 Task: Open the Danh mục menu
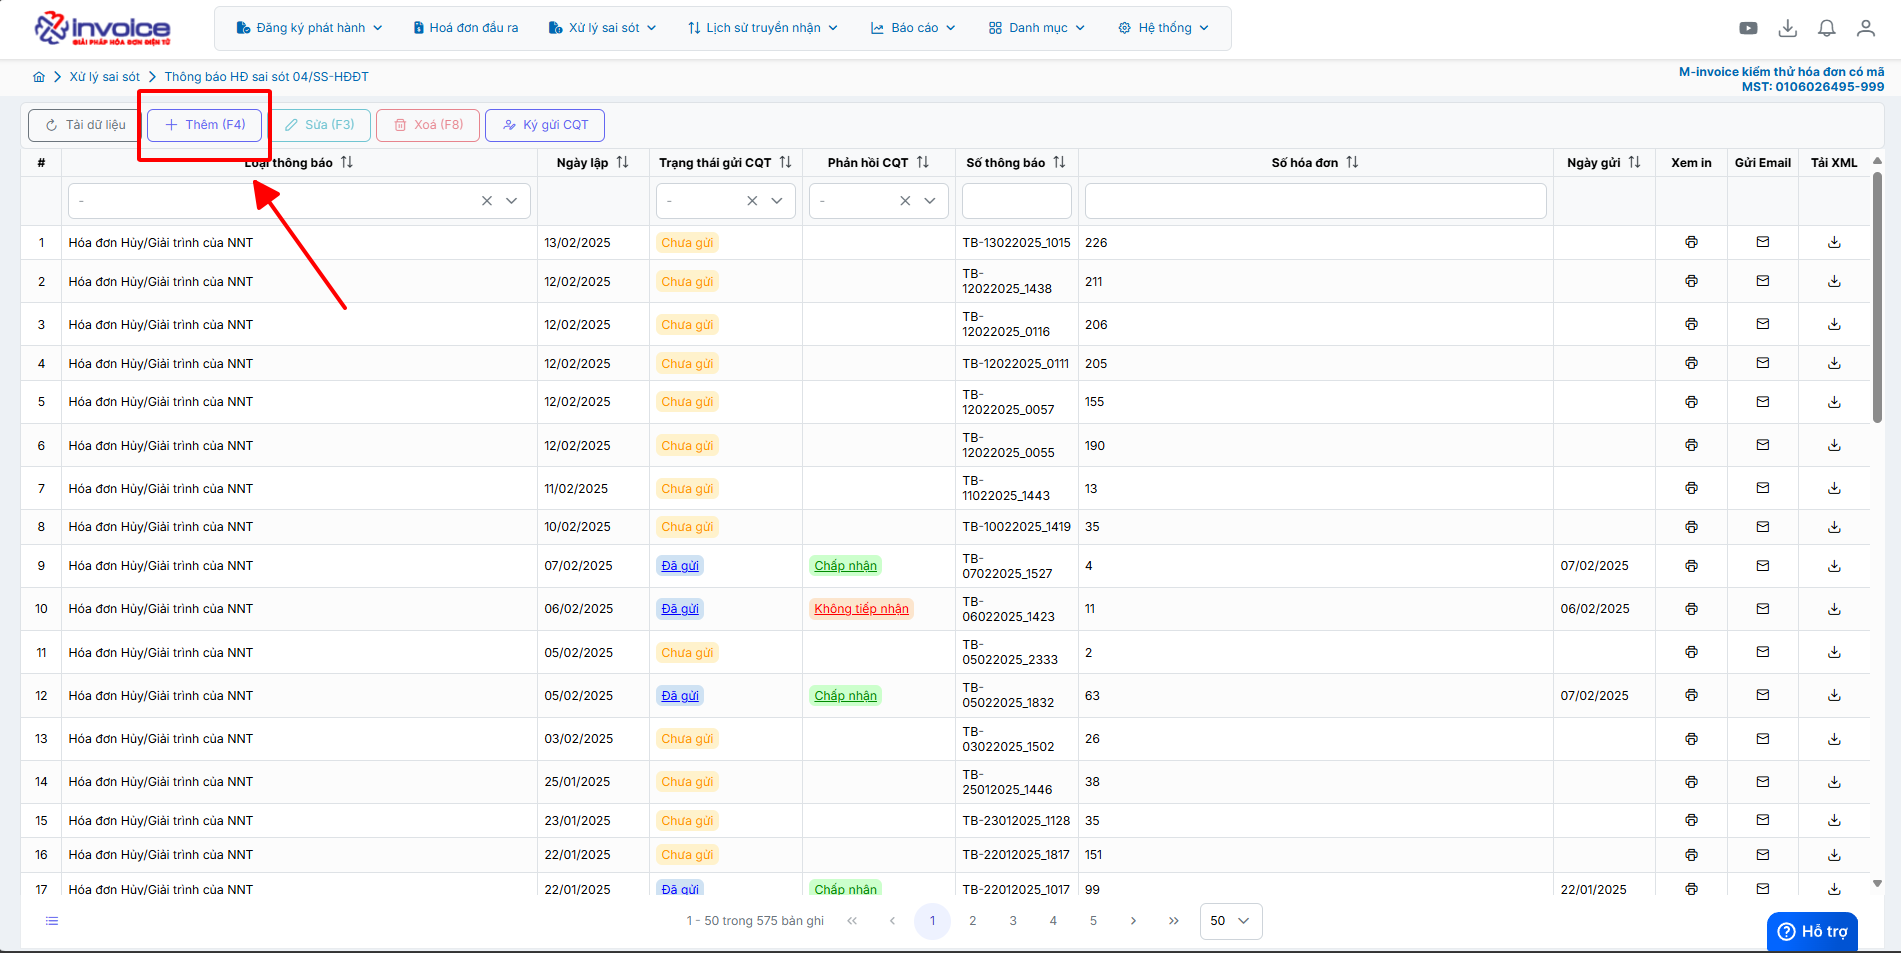1037,28
